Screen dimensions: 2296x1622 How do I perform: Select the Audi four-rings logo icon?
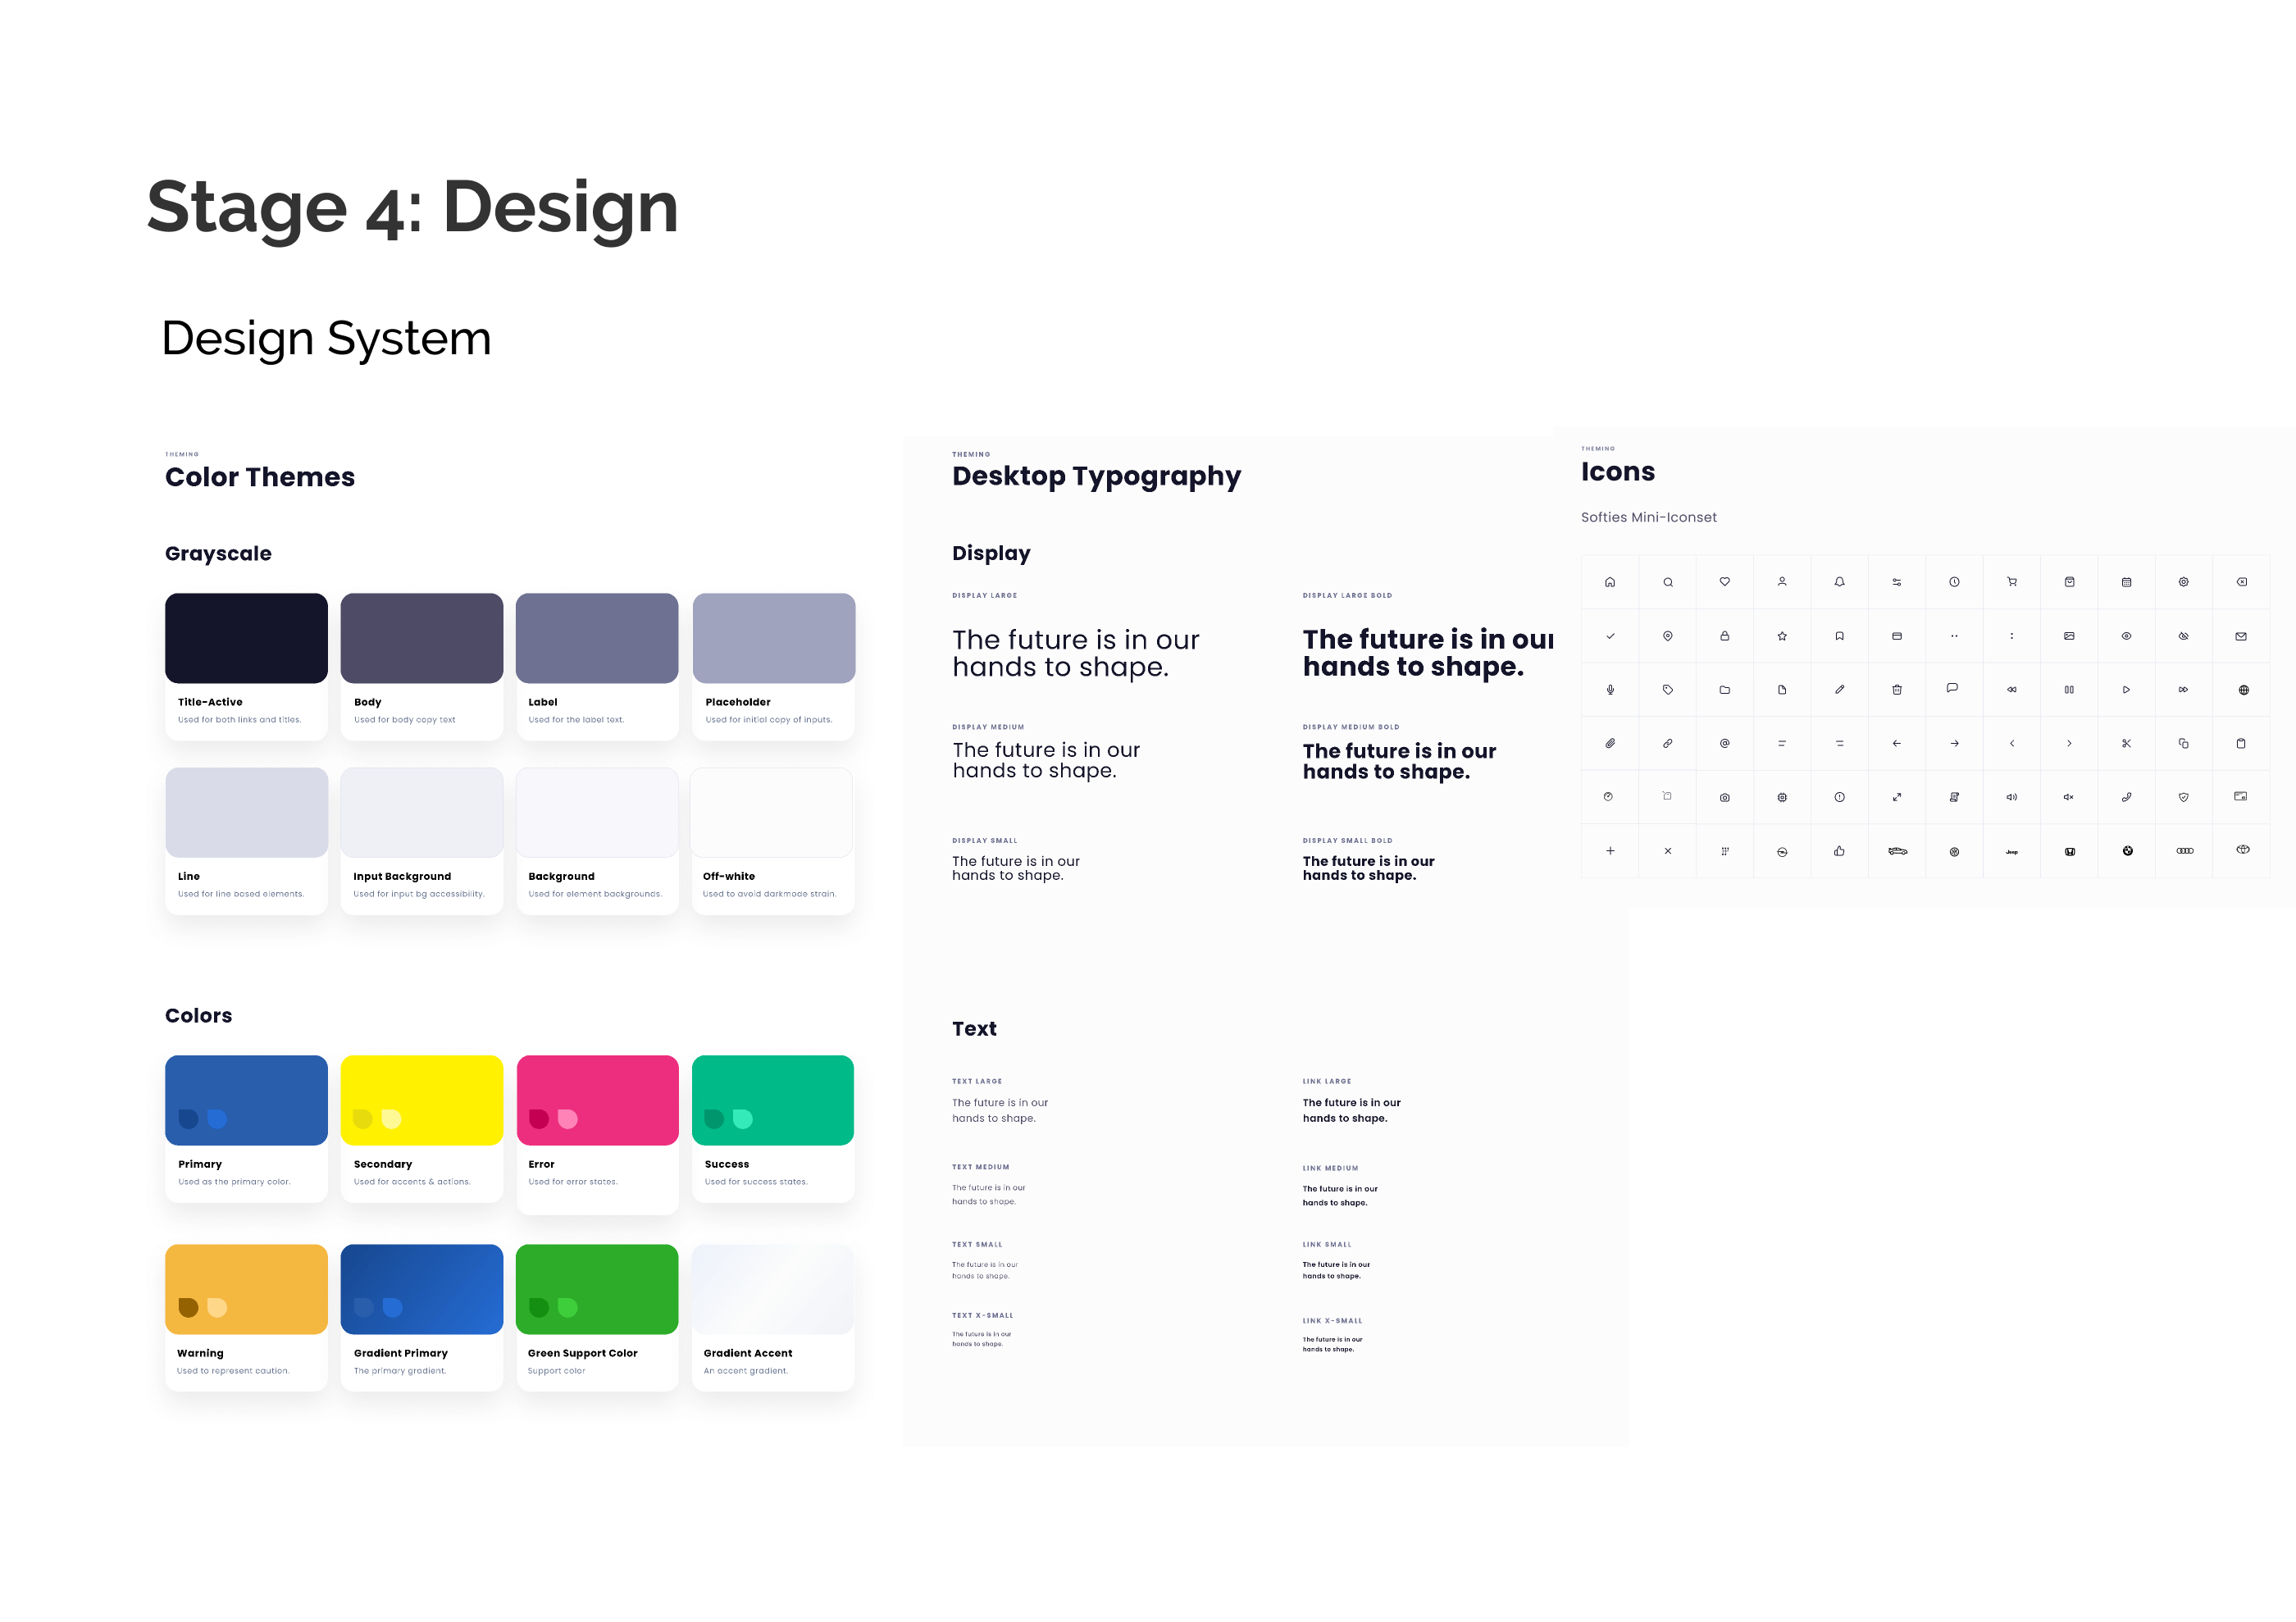(x=2185, y=851)
